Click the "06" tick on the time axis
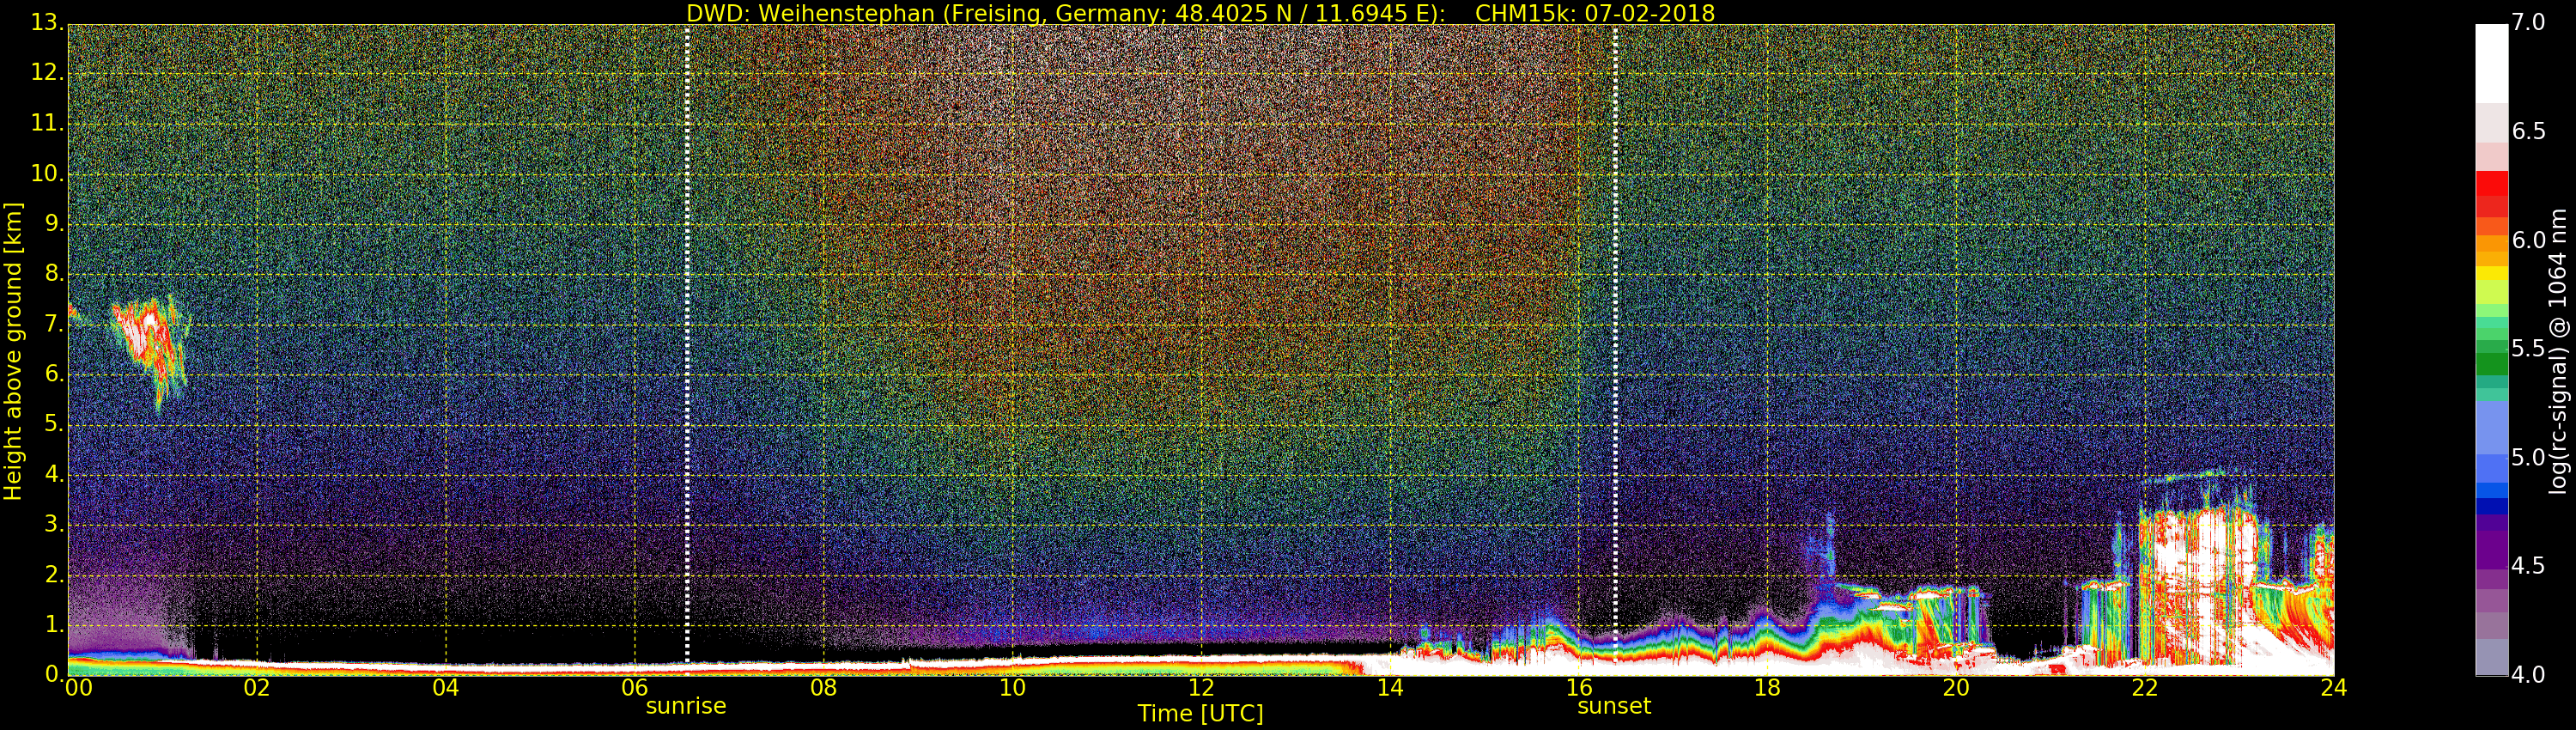The image size is (2576, 730). point(635,688)
